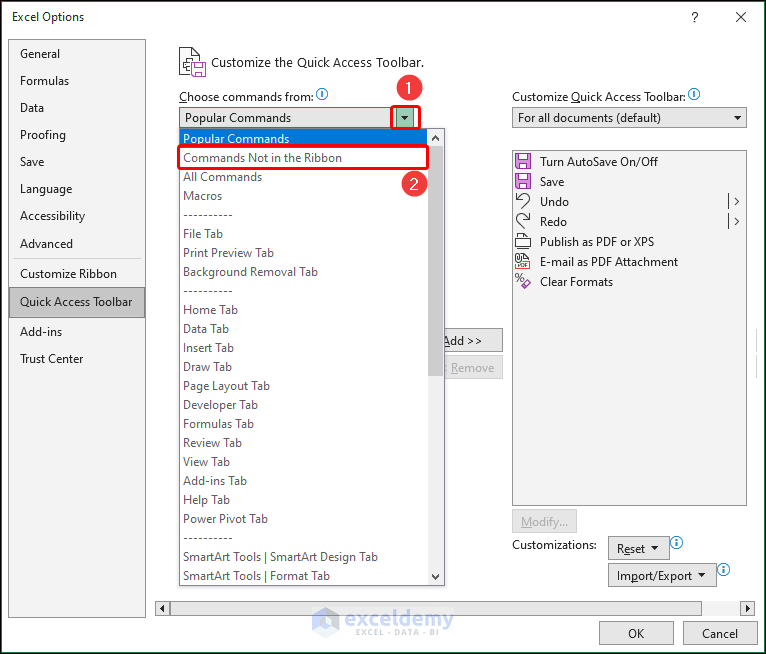Select the Undo command icon
Screen dimensions: 766x654
pyautogui.click(x=523, y=201)
